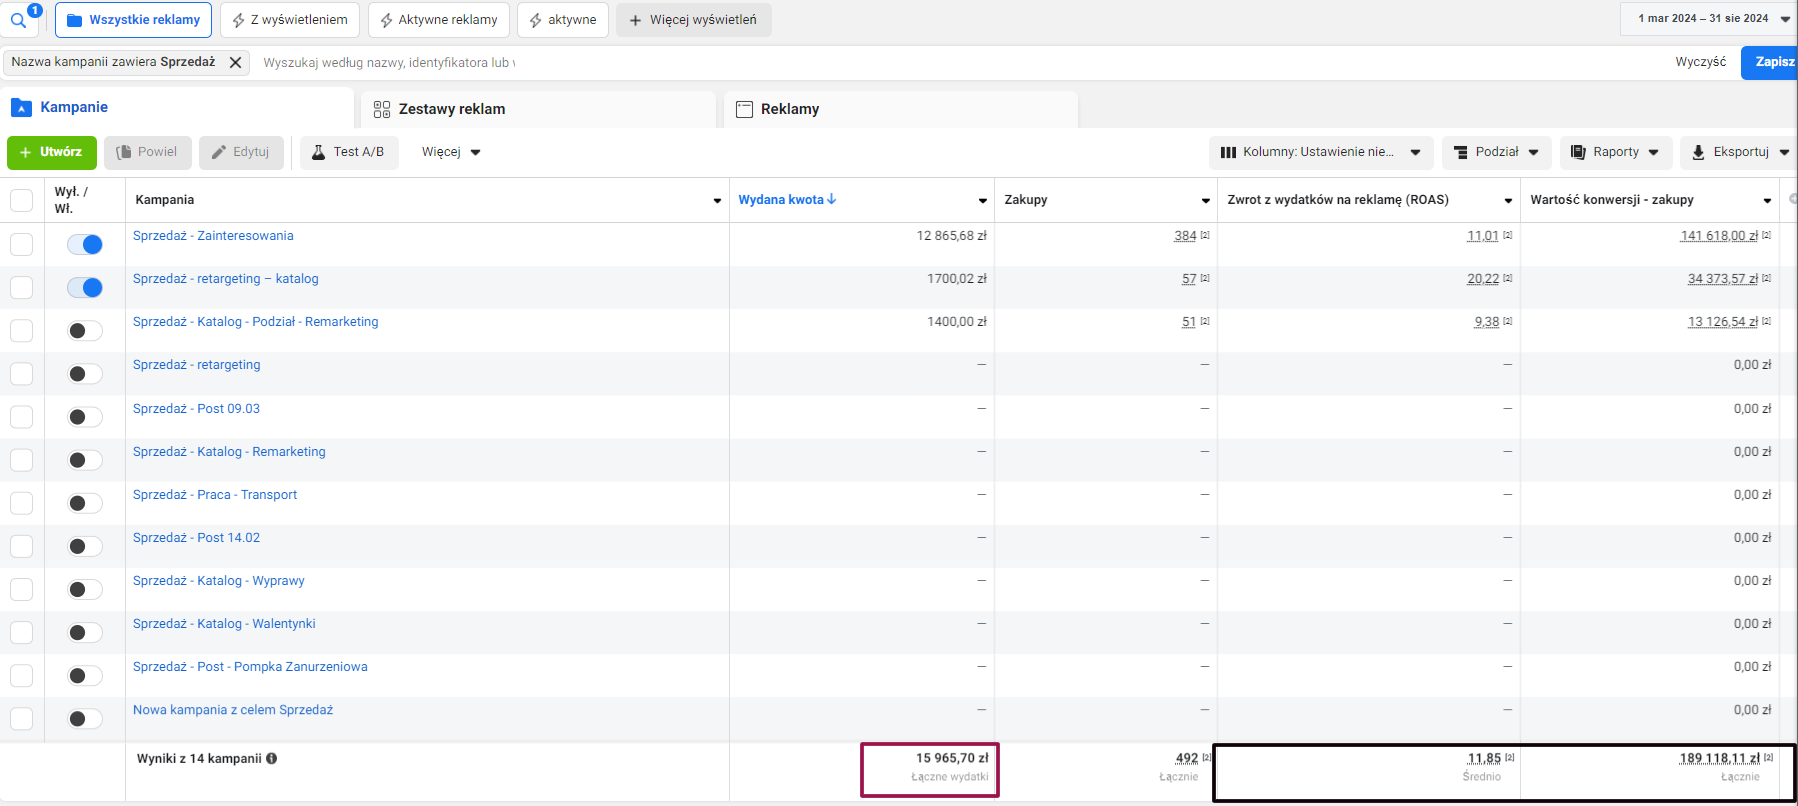
Task: Enable Sprzedaż - Post 09.03 campaign toggle
Action: tap(85, 417)
